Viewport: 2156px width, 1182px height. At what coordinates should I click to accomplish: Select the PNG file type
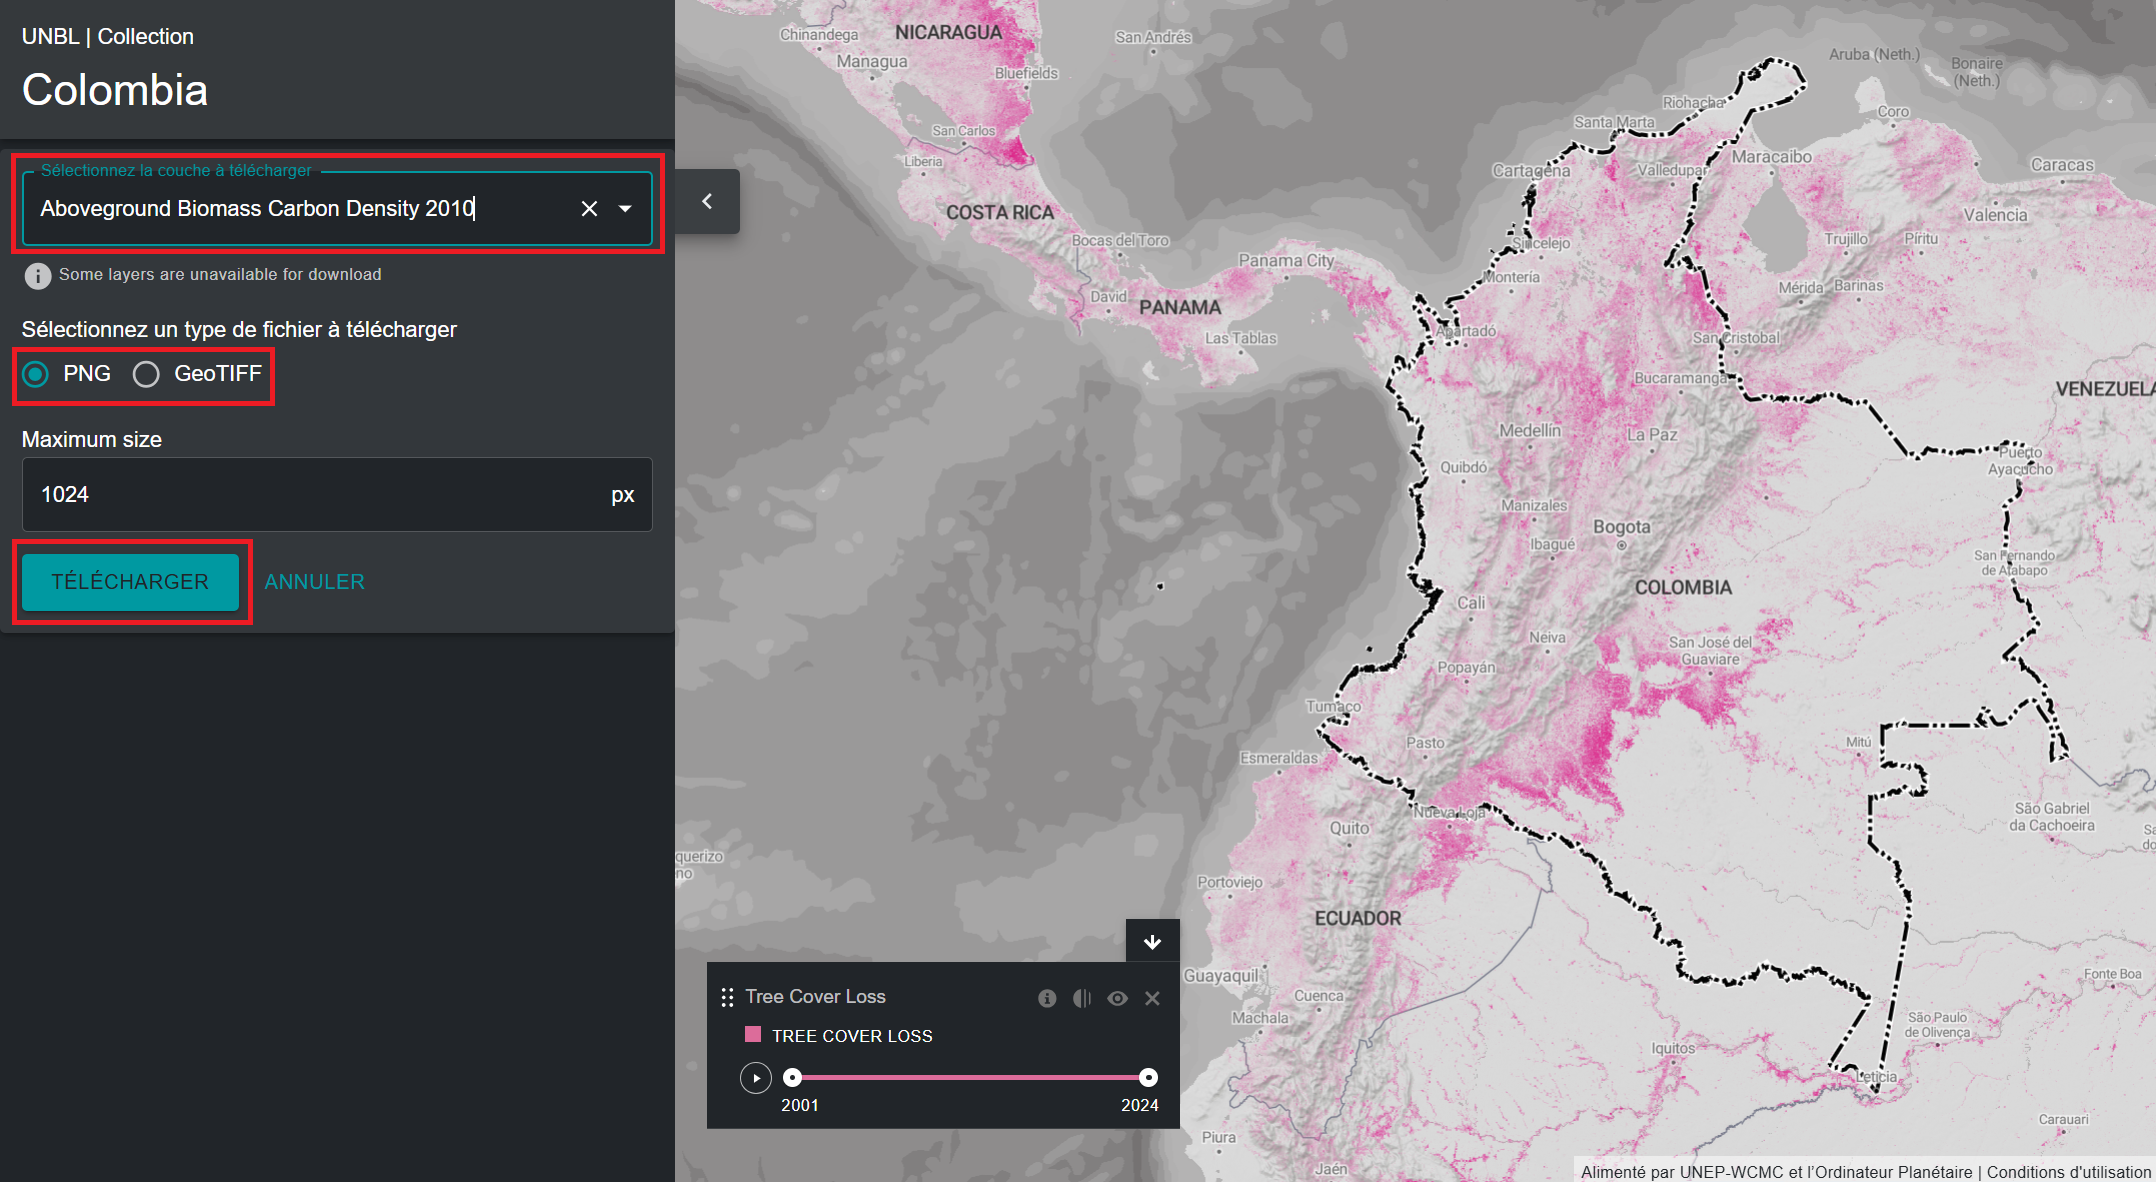(37, 374)
